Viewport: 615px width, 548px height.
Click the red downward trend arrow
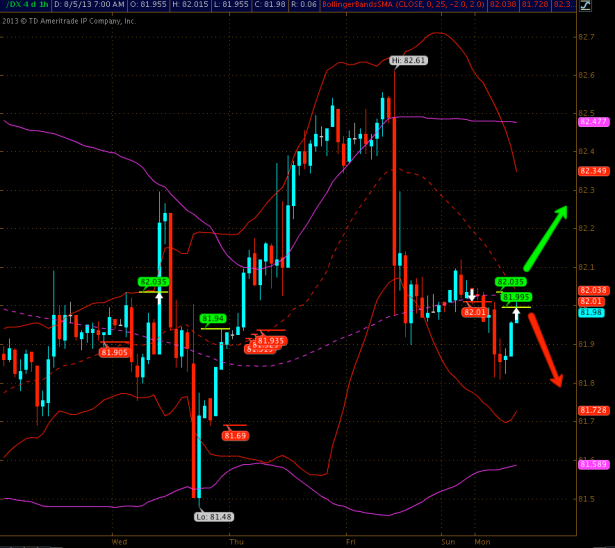pyautogui.click(x=546, y=349)
